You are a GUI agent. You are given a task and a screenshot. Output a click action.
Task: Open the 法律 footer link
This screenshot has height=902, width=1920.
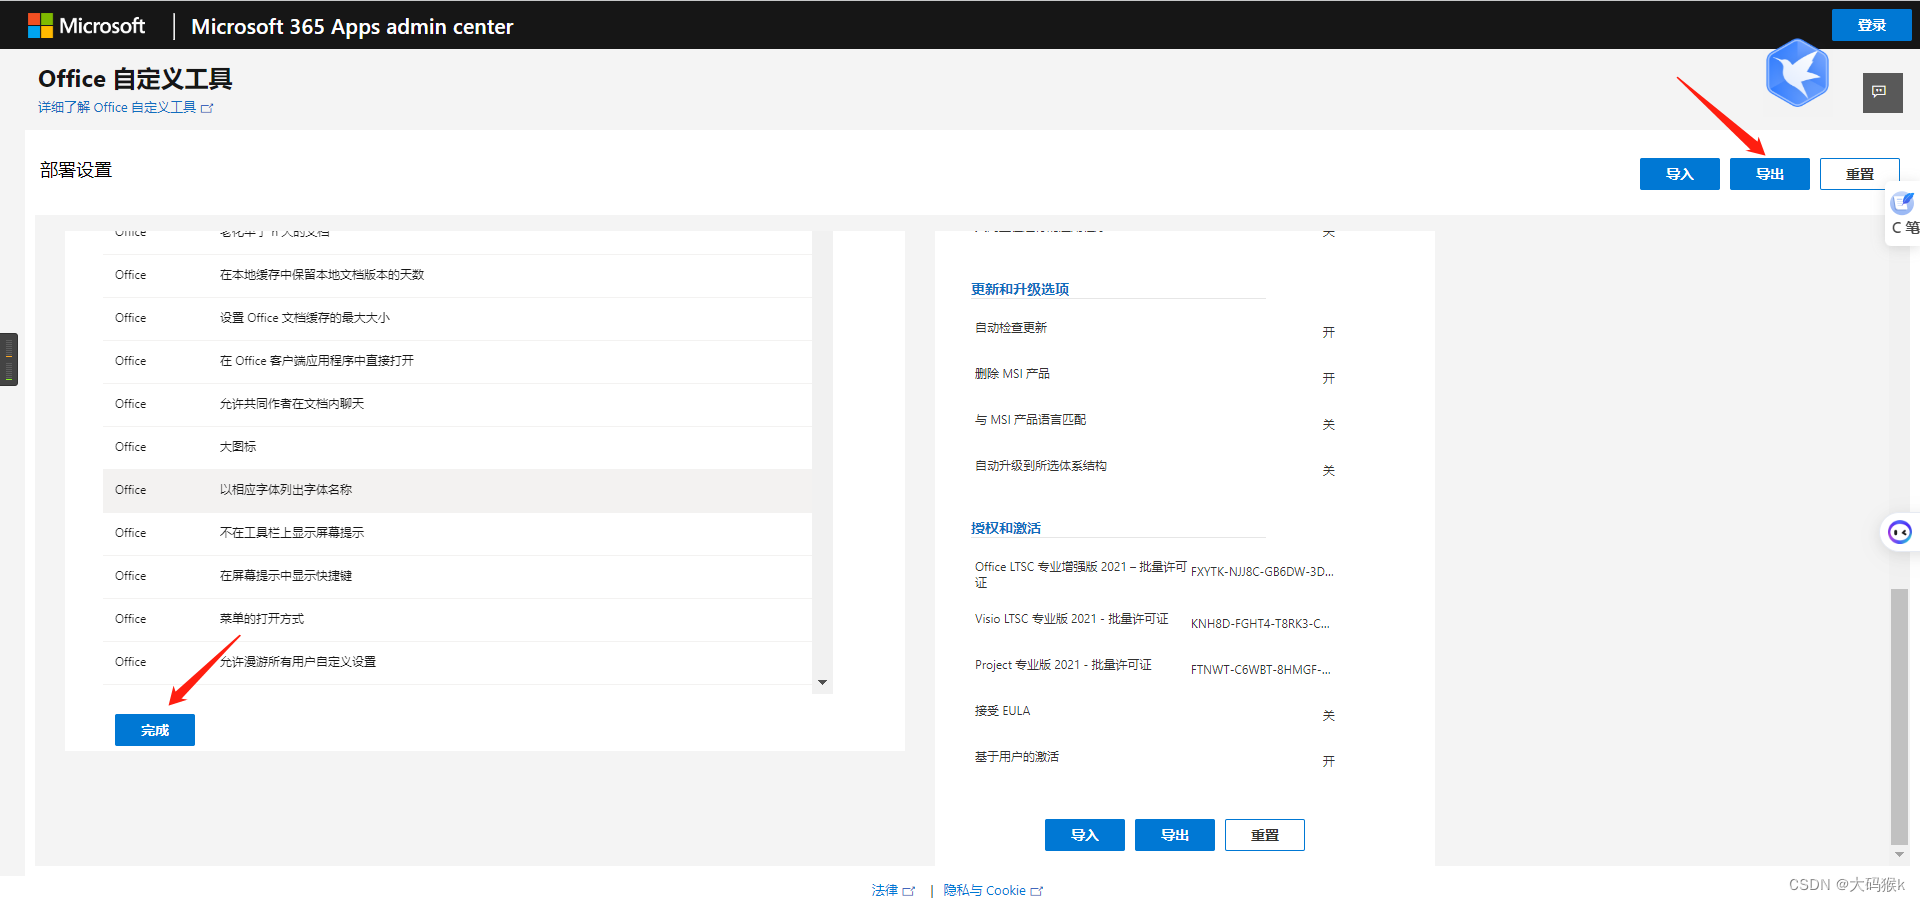coord(892,890)
